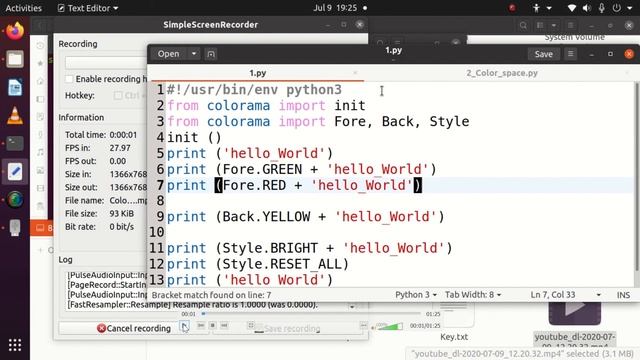The image size is (640, 360).
Task: Toggle fullscreen button in video controls
Action: [251, 325]
